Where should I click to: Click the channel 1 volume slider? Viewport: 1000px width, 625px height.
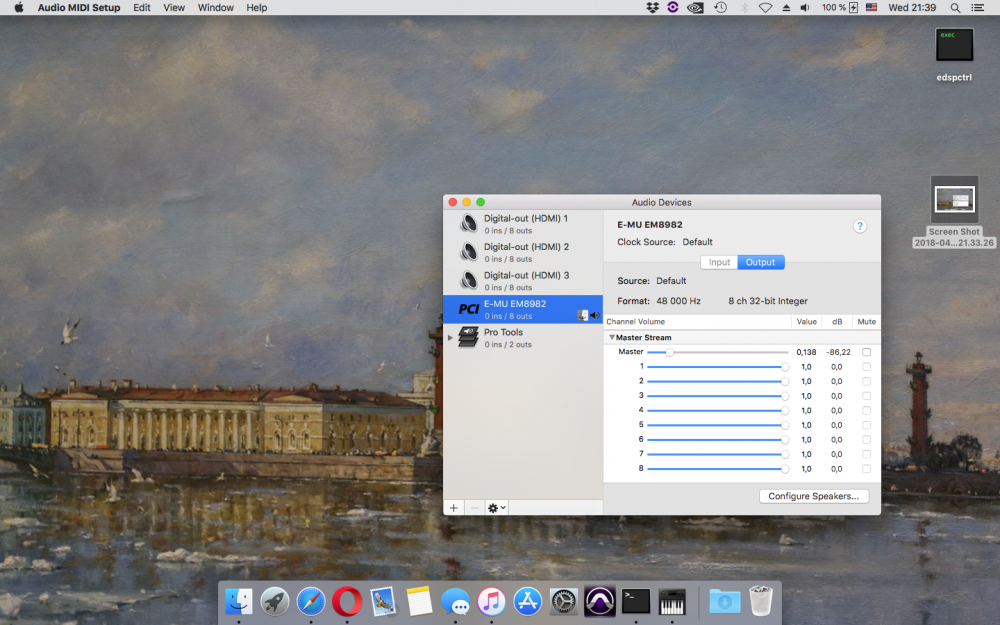tap(717, 367)
